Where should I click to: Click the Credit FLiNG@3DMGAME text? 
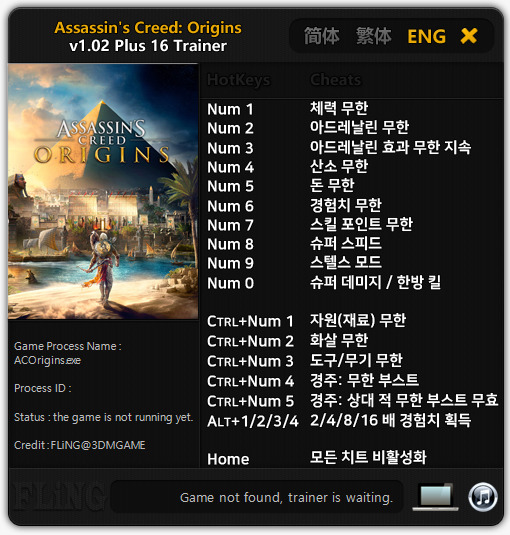pyautogui.click(x=80, y=445)
